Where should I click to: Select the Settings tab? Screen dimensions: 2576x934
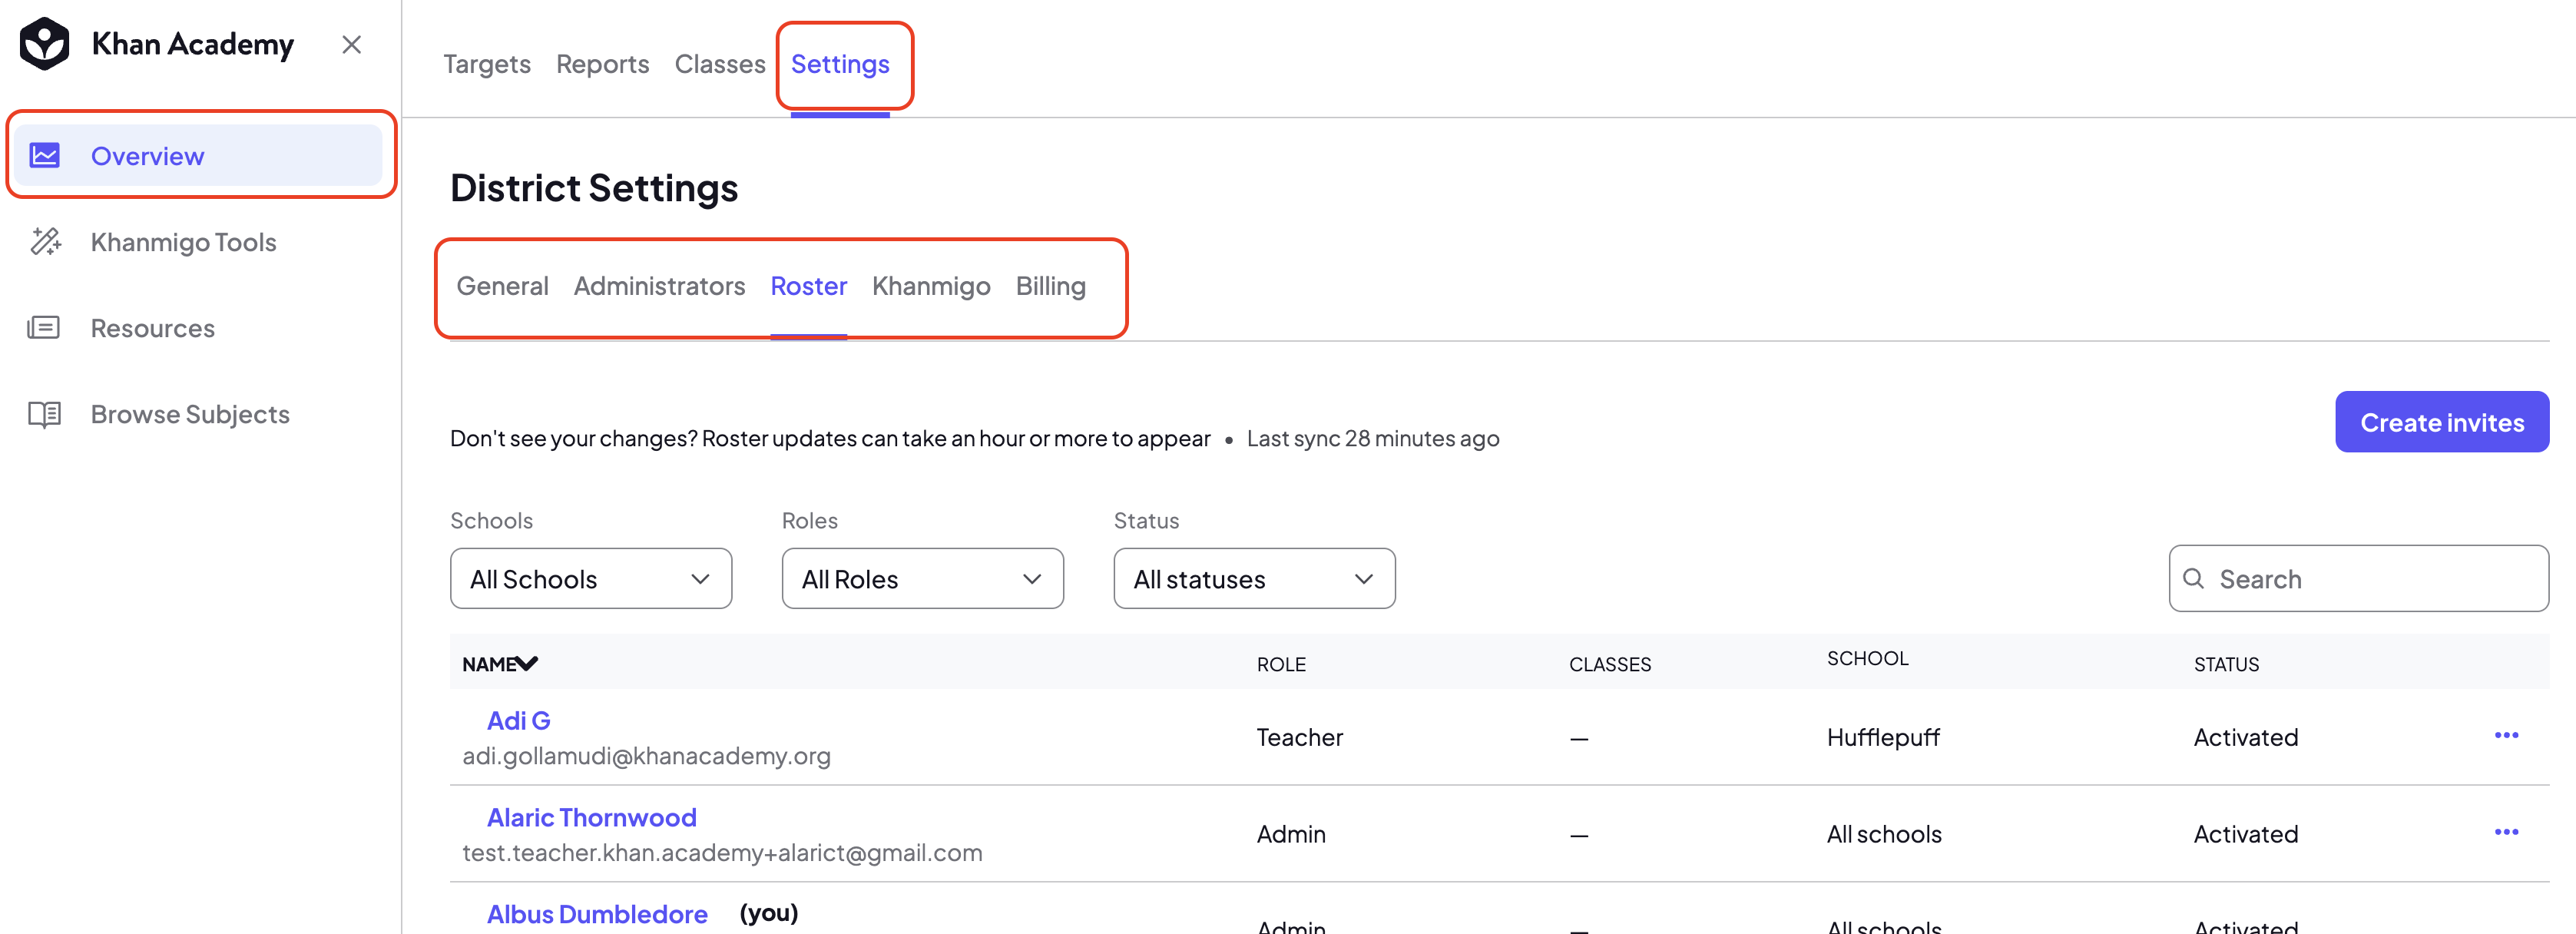click(x=840, y=64)
